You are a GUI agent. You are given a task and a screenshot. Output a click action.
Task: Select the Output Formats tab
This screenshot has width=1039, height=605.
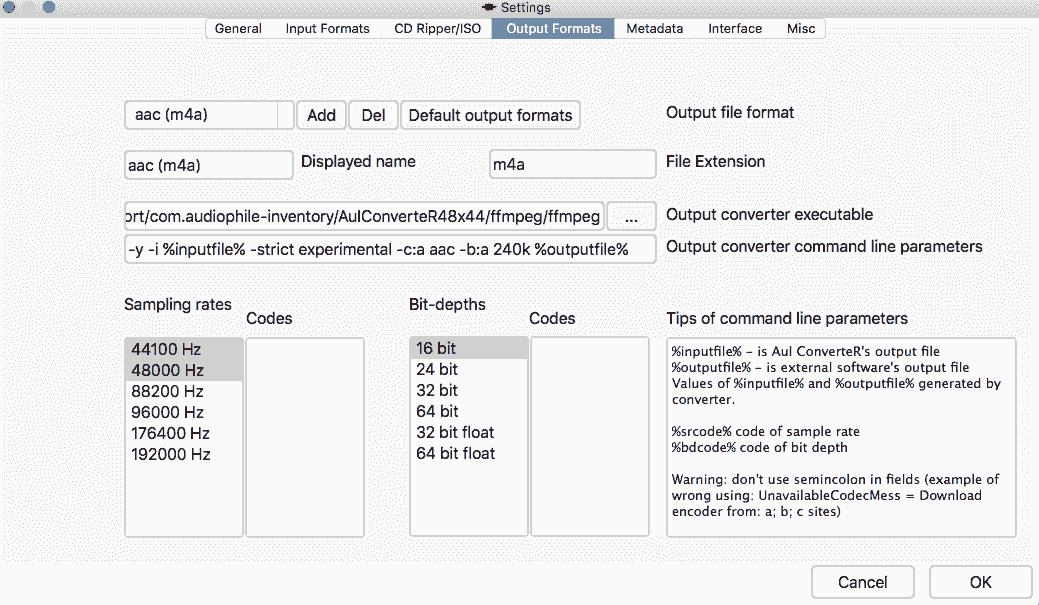click(x=553, y=28)
